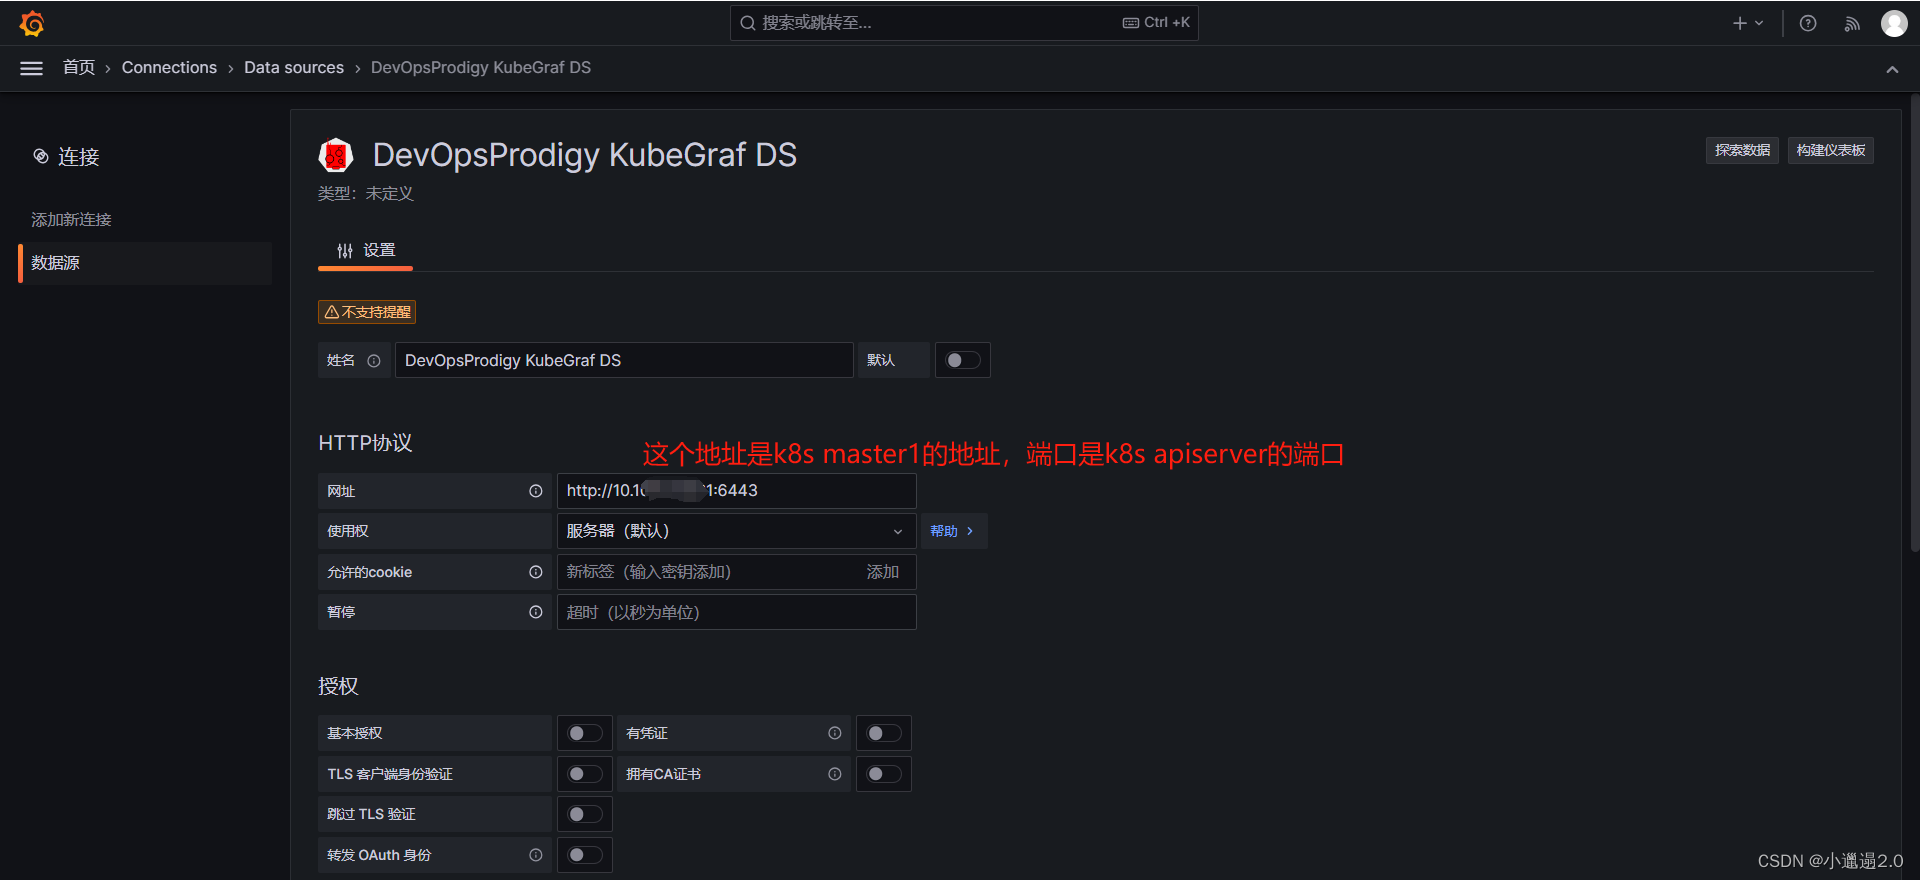1920x880 pixels.
Task: Expand the plus menu dropdown arrow
Action: [1759, 23]
